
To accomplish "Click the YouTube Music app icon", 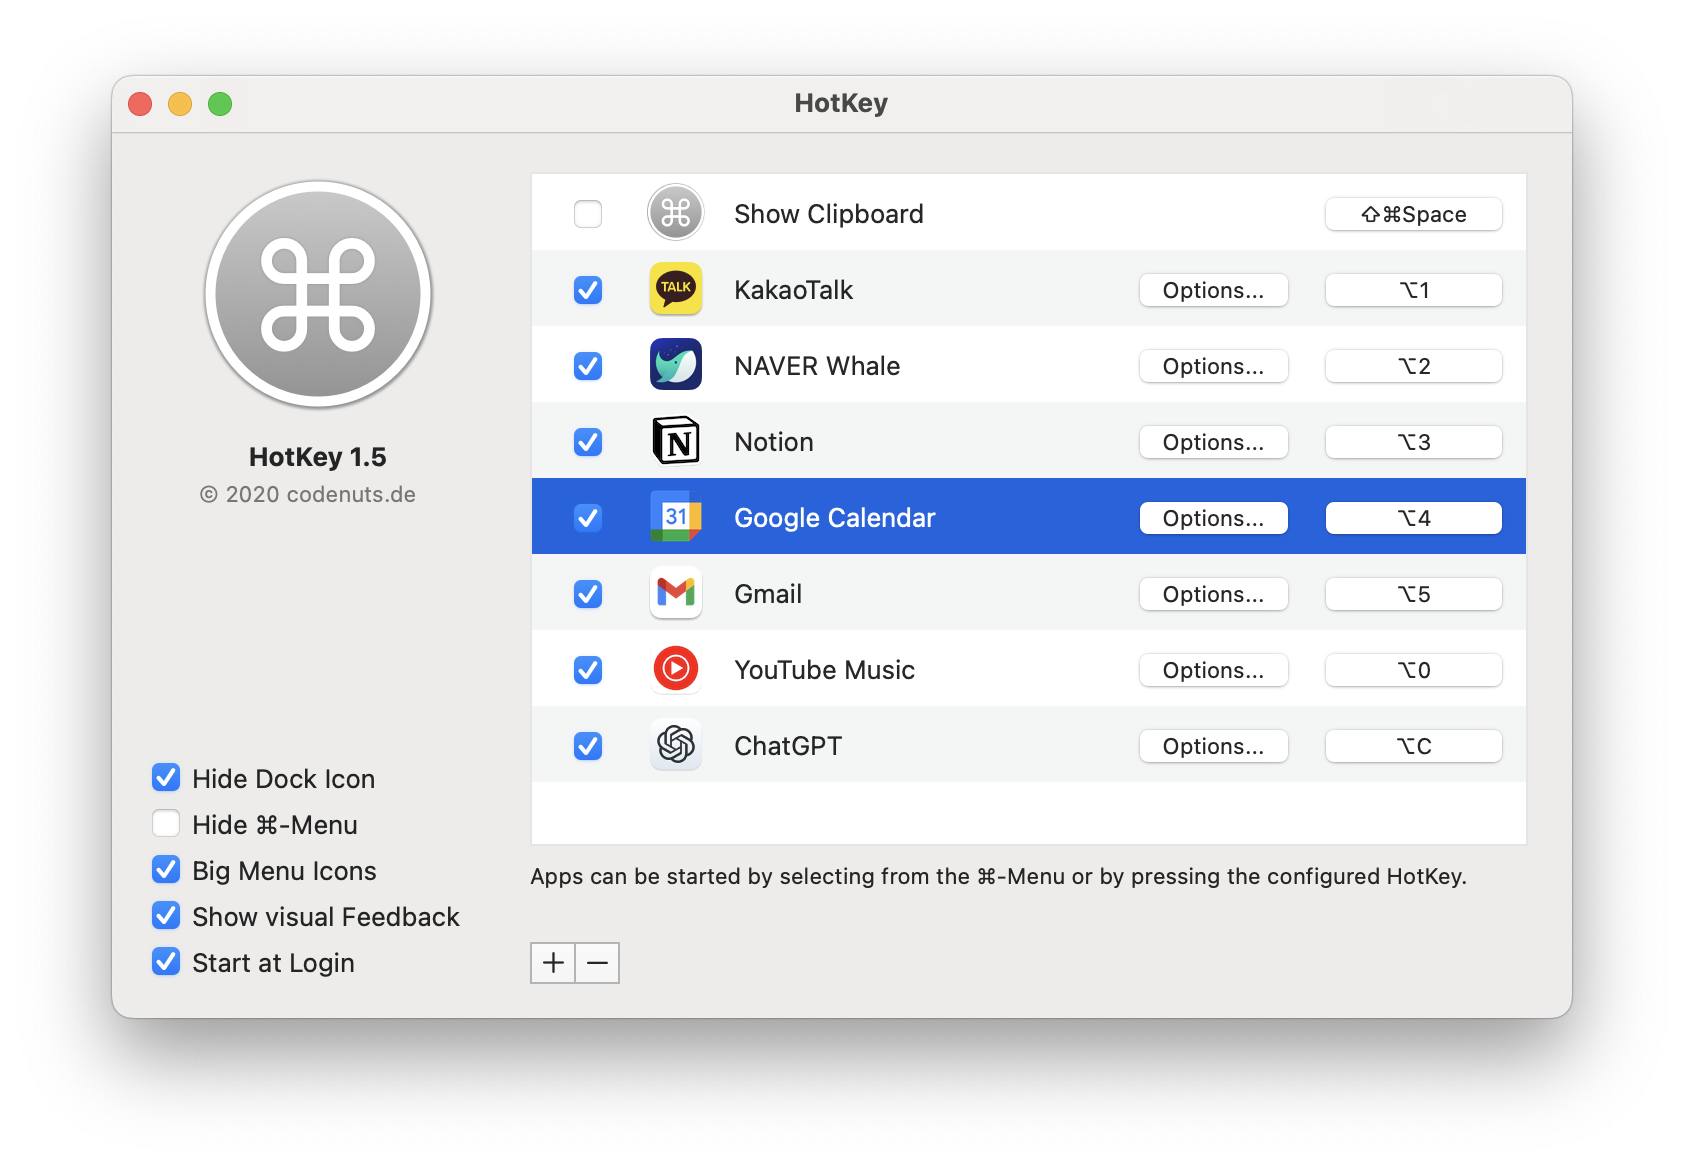I will (676, 669).
